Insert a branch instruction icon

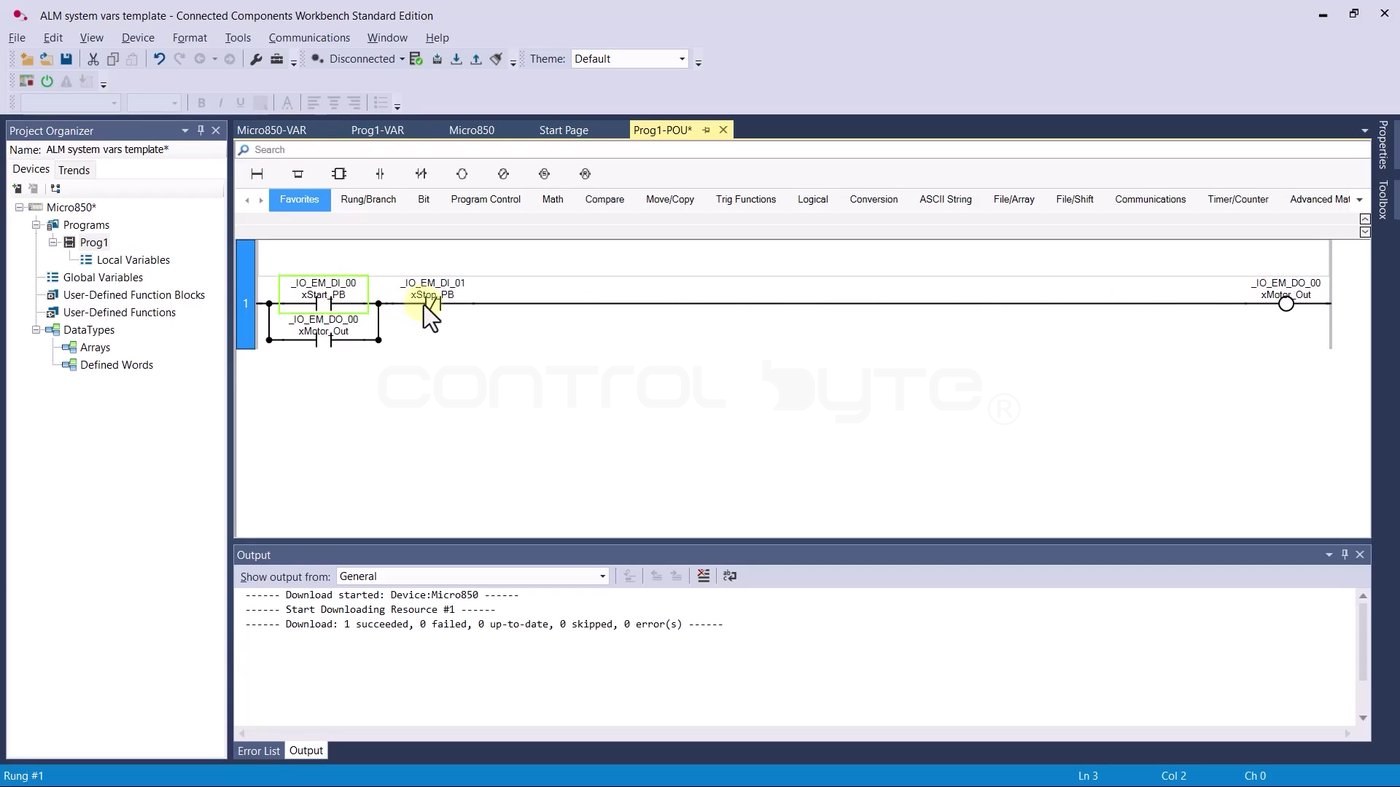tap(298, 174)
